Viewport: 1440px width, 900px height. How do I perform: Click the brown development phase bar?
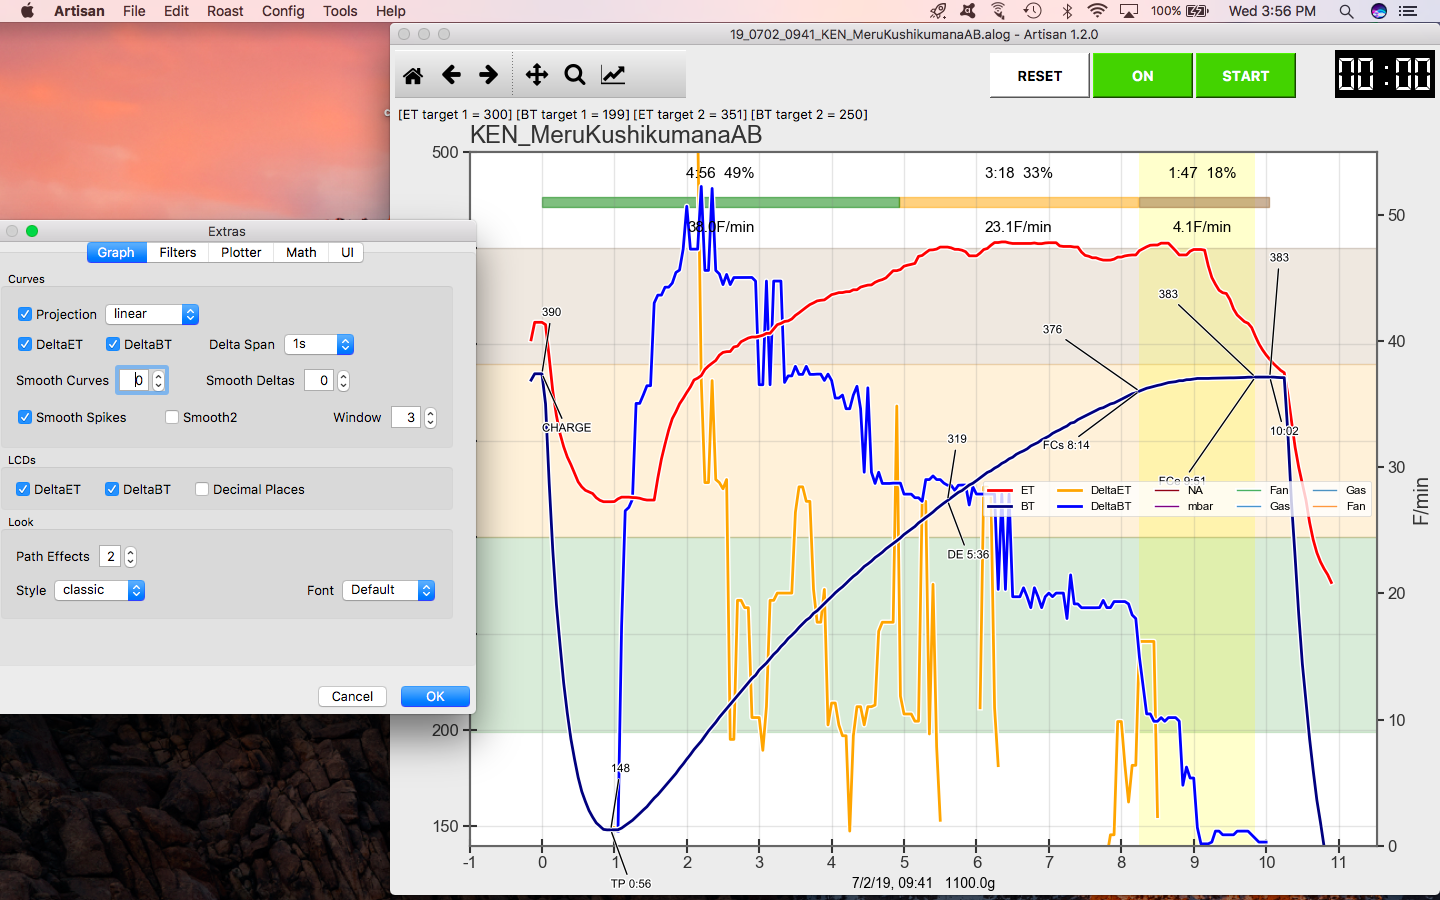point(1204,202)
